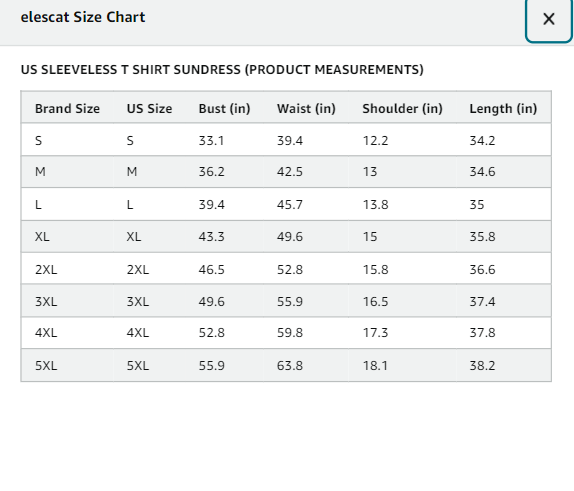574x491 pixels.
Task: Click the US Size column header
Action: click(x=149, y=109)
